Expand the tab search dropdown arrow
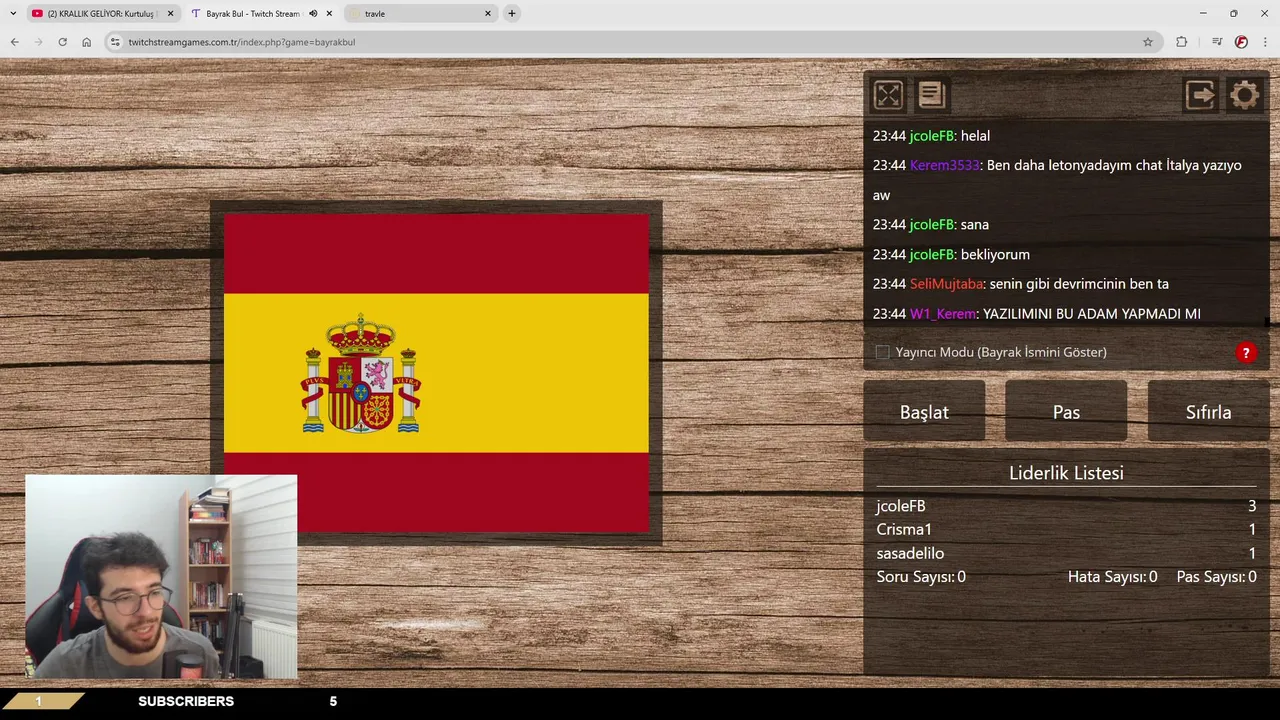Screen dimensions: 1280x720 point(13,14)
